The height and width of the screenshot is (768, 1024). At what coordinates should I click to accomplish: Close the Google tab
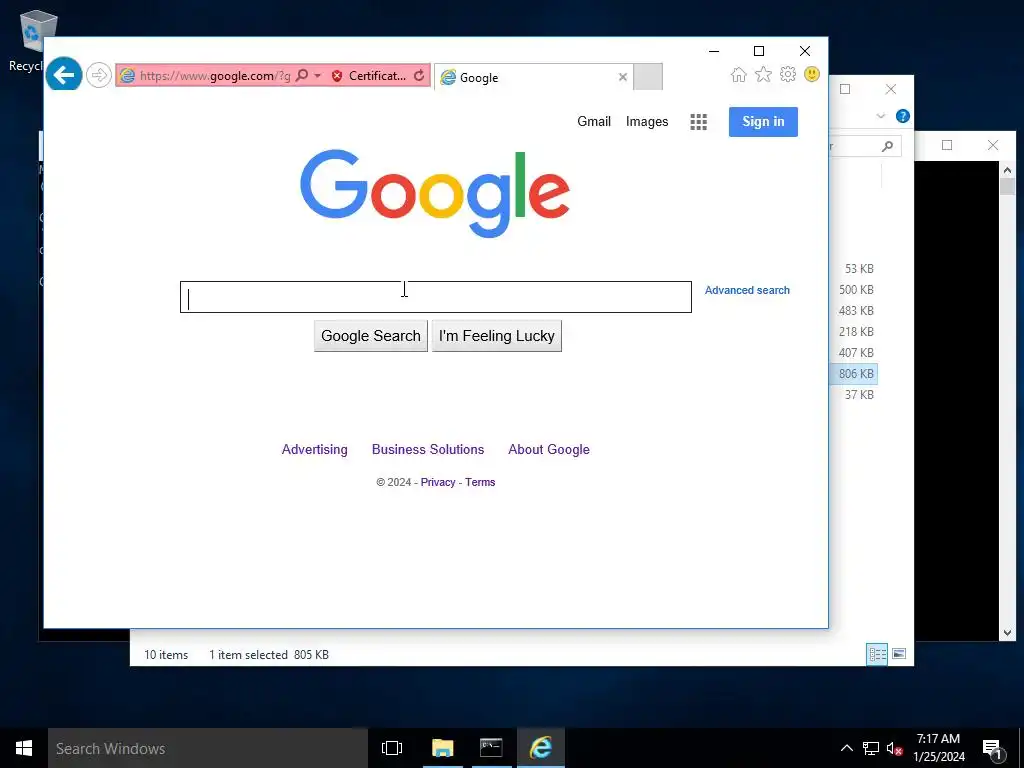click(x=623, y=77)
